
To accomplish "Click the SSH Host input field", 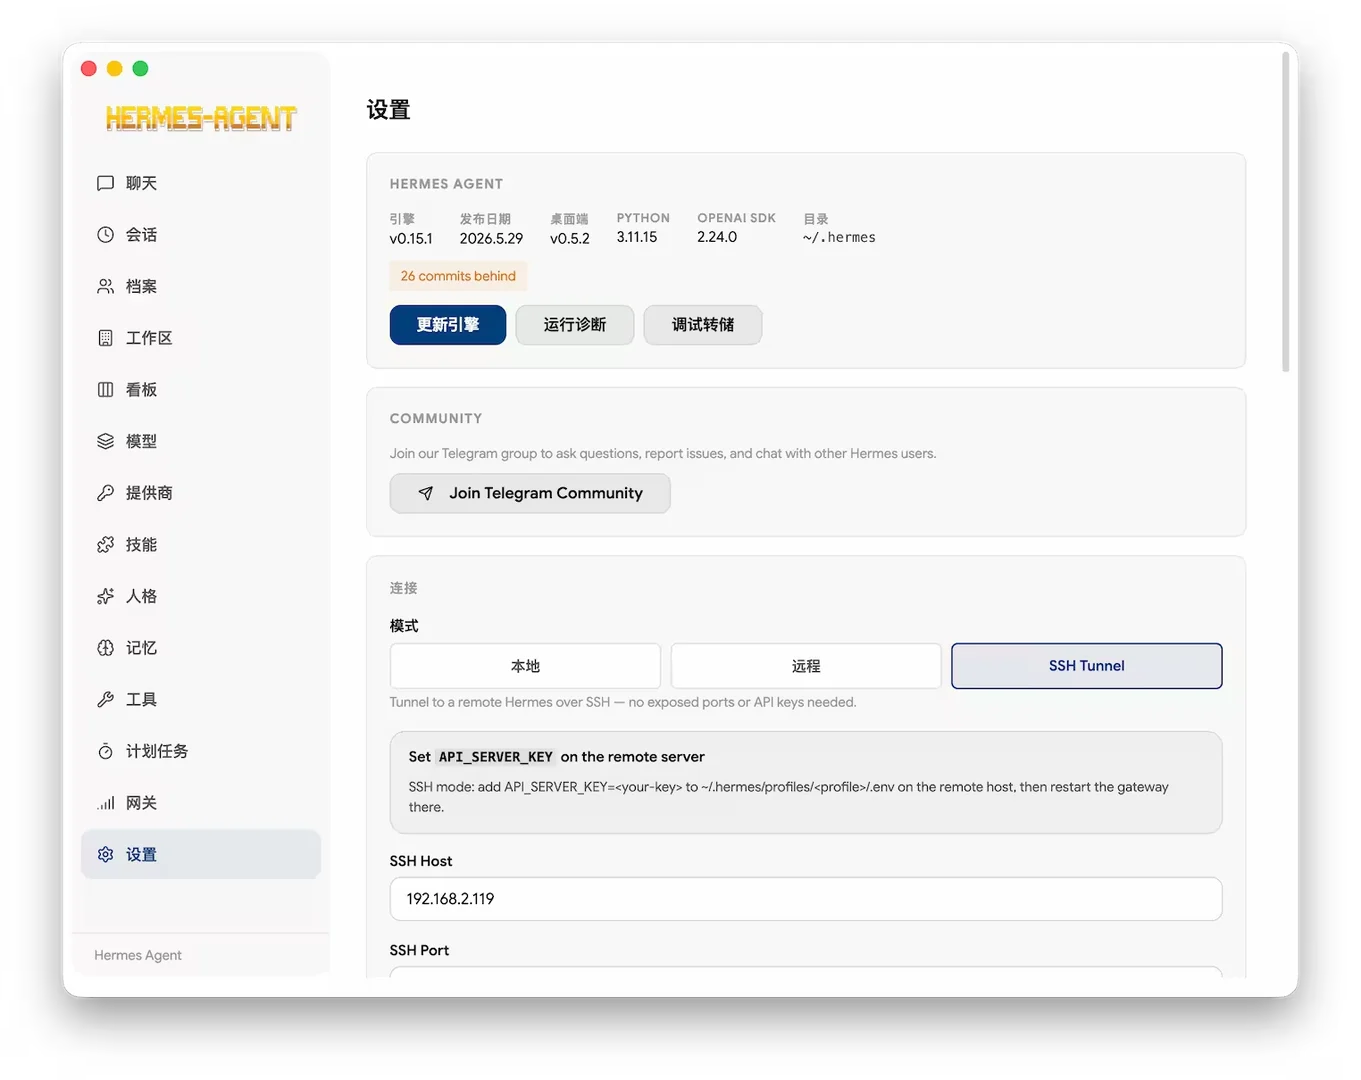I will click(806, 899).
